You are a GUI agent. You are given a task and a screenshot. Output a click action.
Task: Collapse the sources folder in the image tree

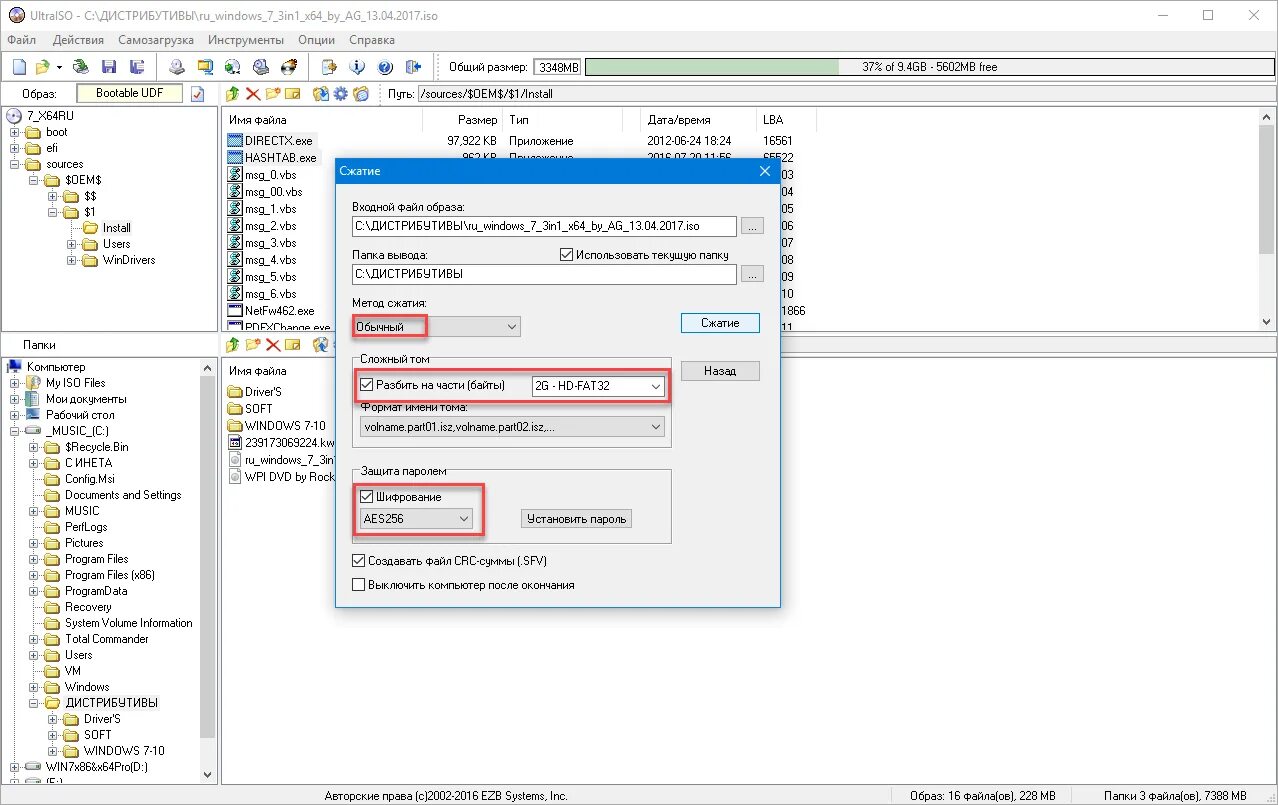16,164
